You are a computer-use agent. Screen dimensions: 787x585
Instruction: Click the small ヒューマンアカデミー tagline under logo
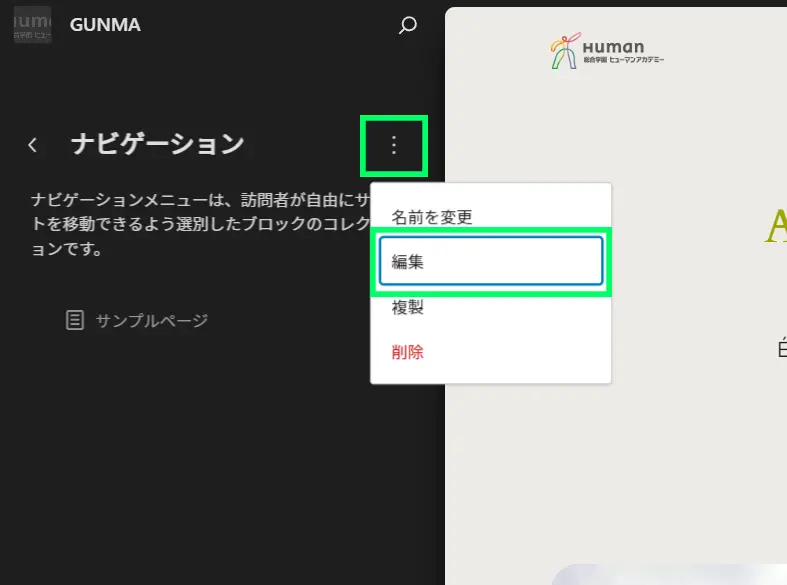pyautogui.click(x=623, y=60)
